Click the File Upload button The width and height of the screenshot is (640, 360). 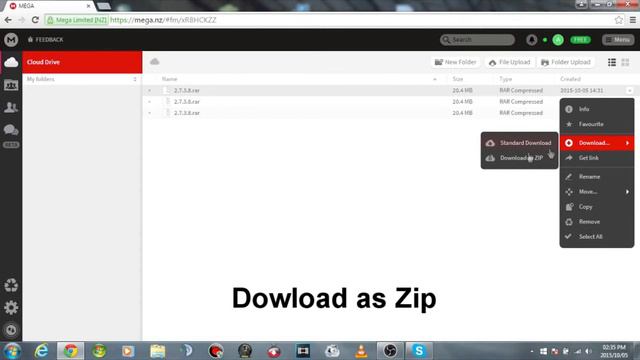coord(509,62)
